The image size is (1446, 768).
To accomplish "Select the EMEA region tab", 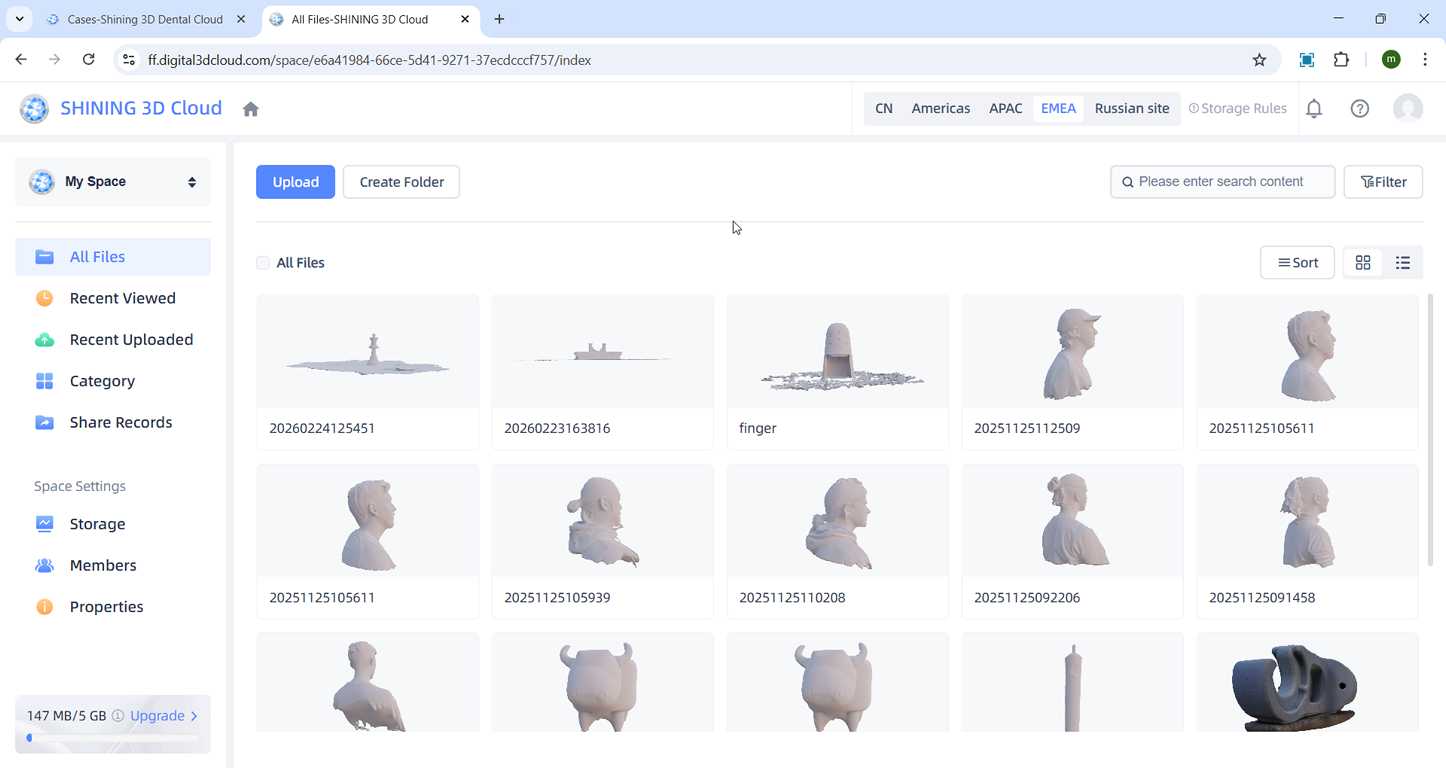I will (x=1059, y=109).
